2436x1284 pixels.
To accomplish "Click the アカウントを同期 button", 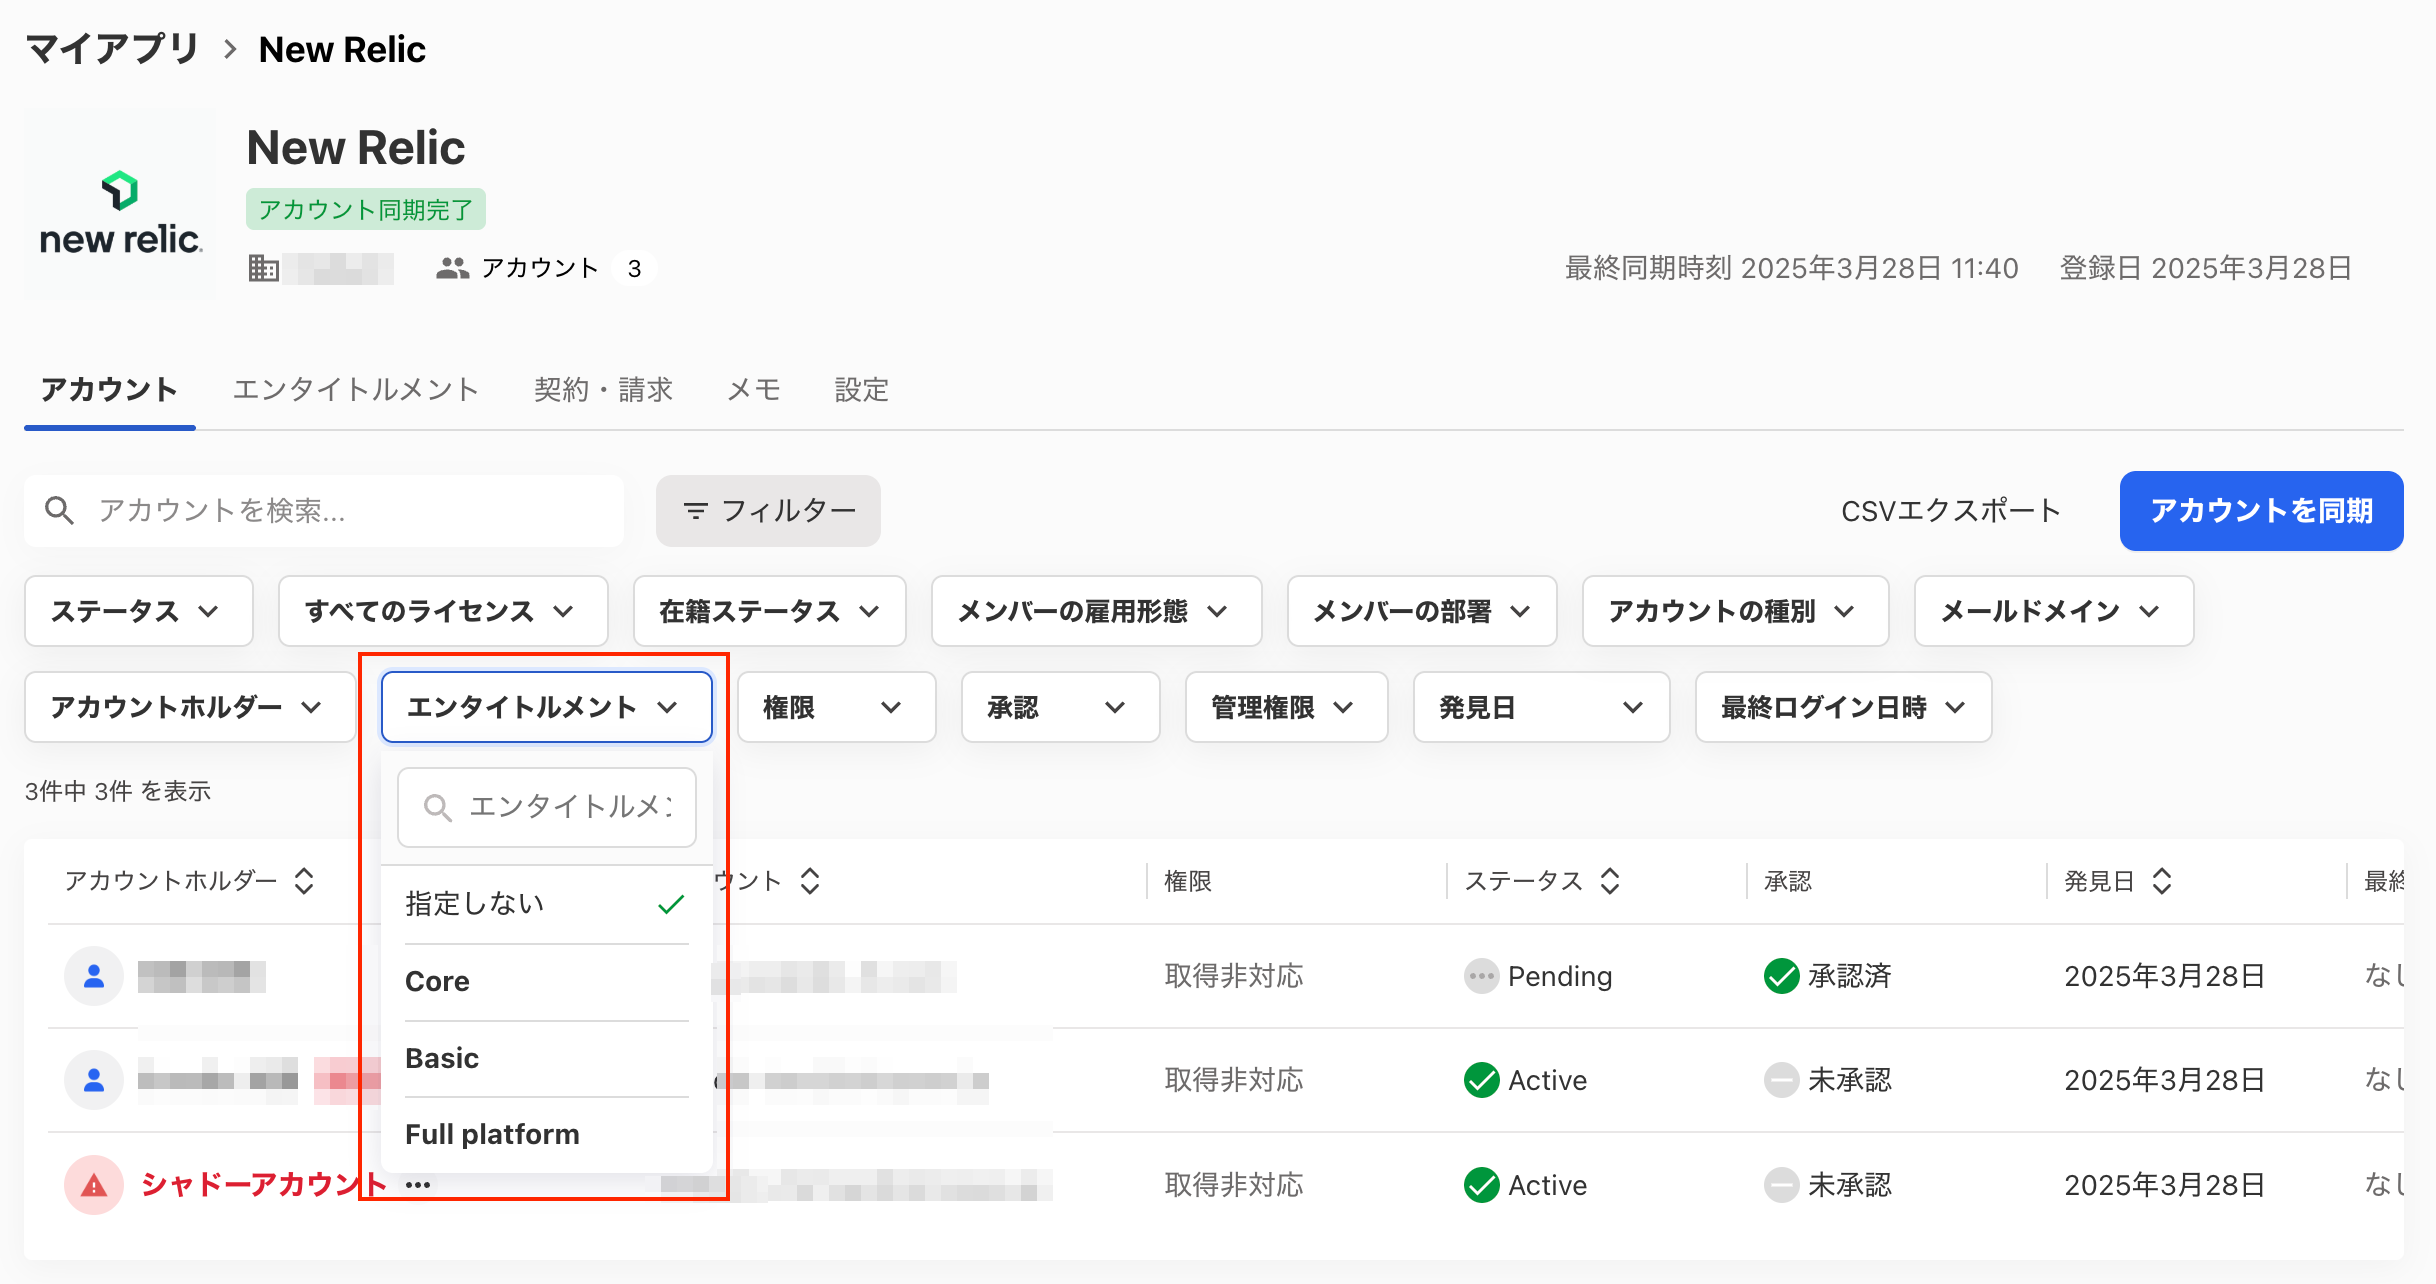I will (x=2262, y=511).
